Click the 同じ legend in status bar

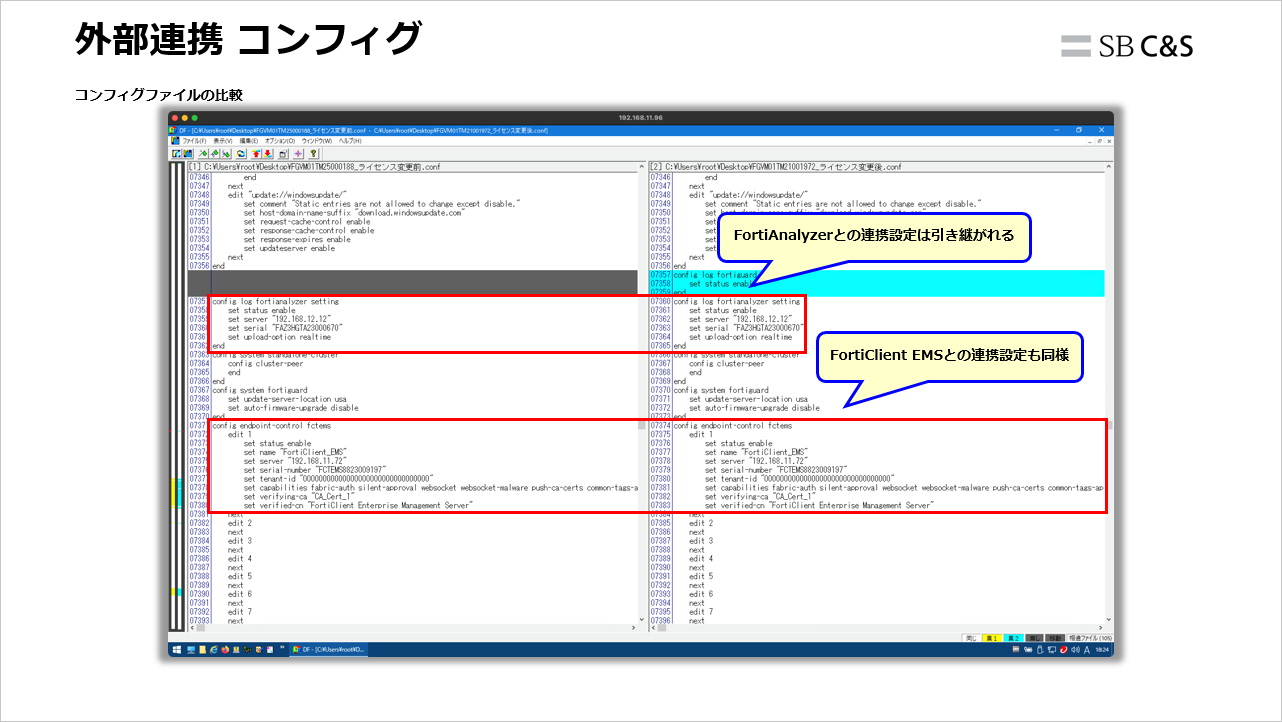pyautogui.click(x=971, y=637)
